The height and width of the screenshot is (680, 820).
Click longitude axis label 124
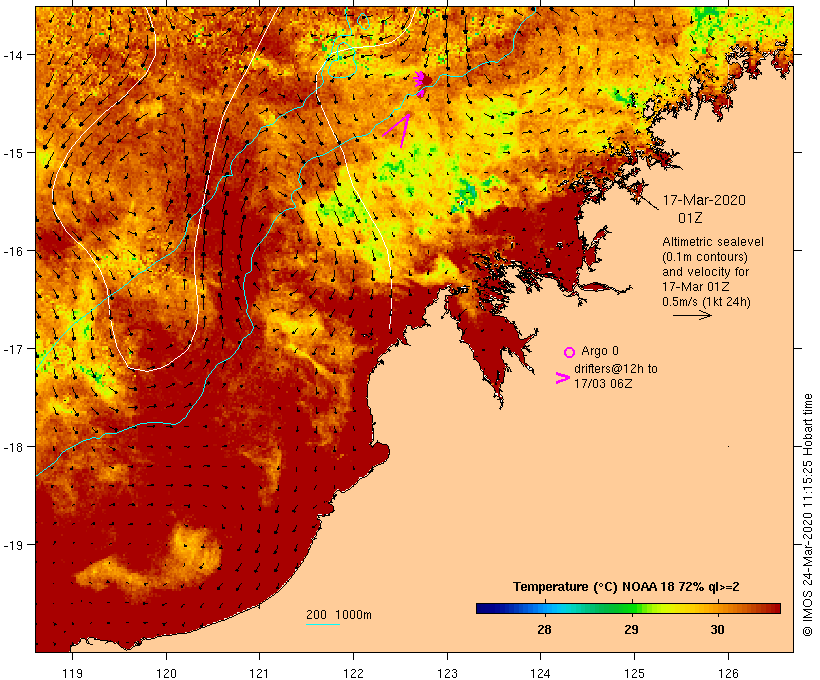pyautogui.click(x=541, y=673)
